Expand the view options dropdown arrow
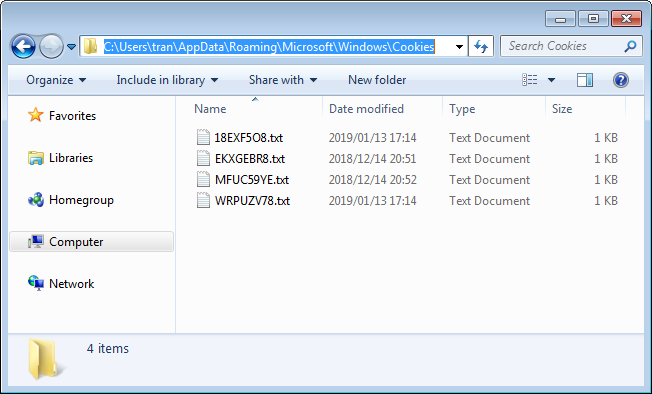The image size is (652, 394). (x=551, y=80)
